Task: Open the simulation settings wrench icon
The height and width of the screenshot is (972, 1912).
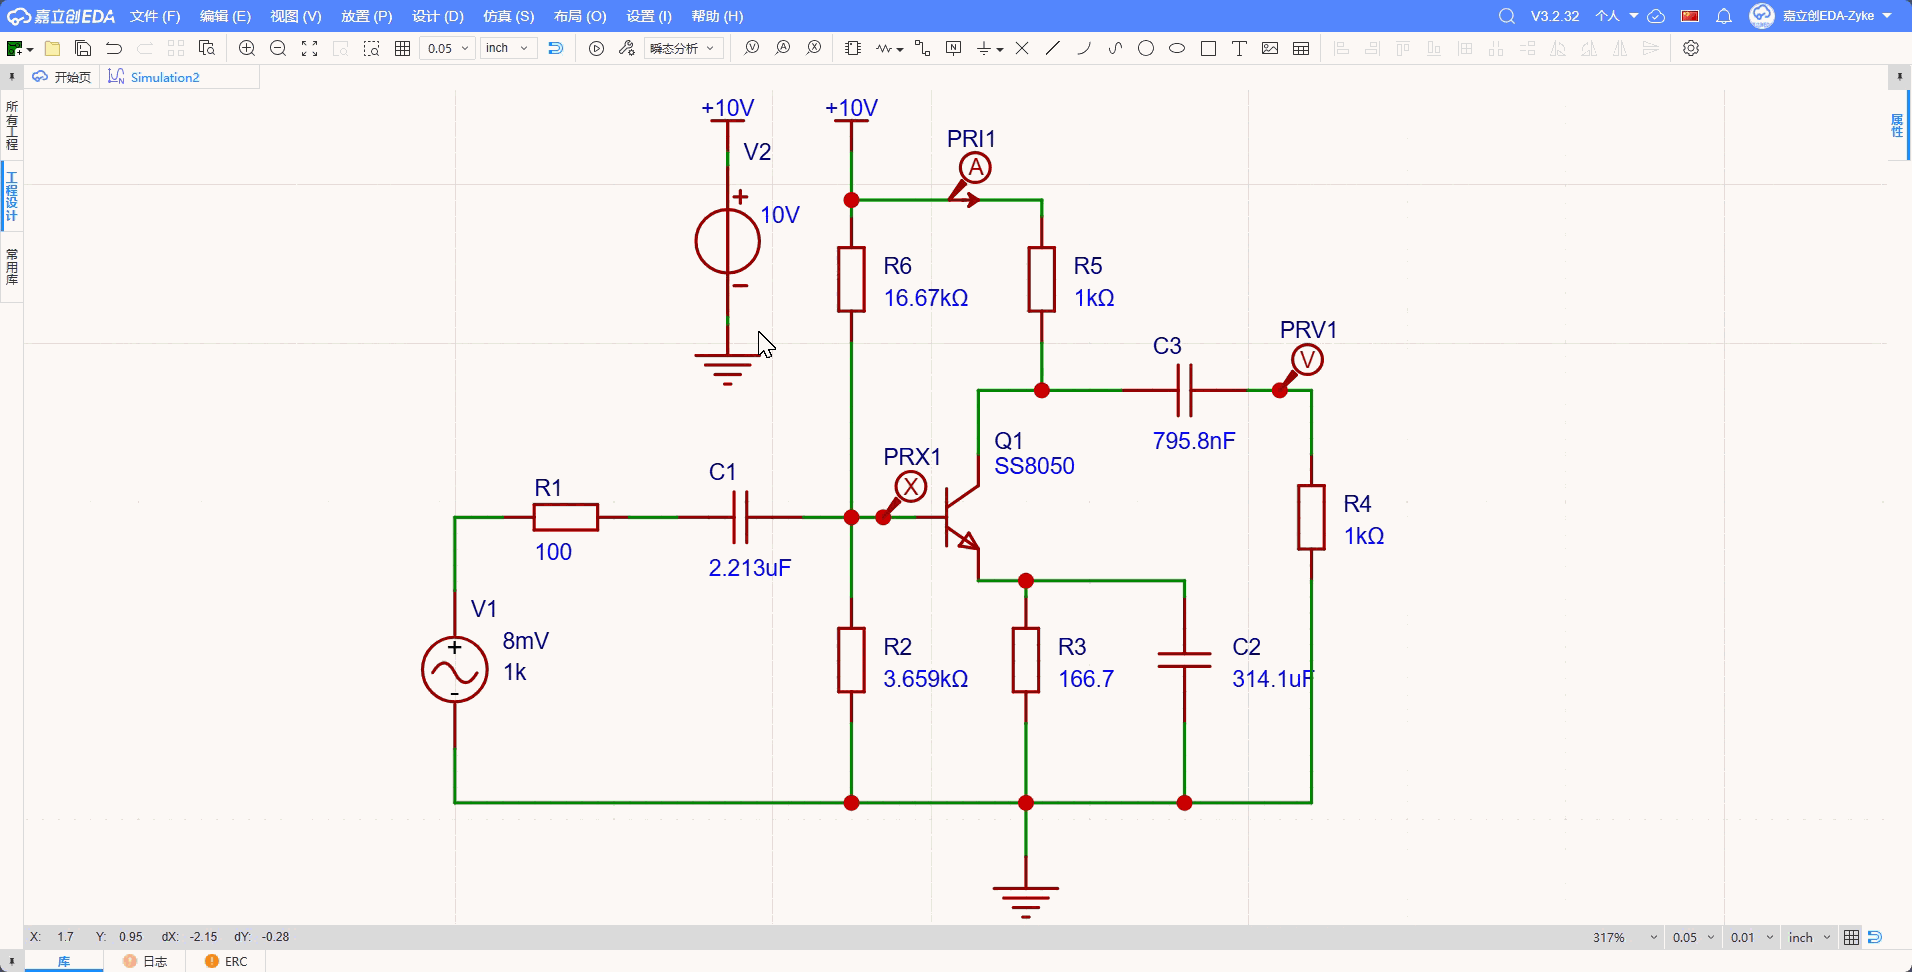Action: [627, 48]
